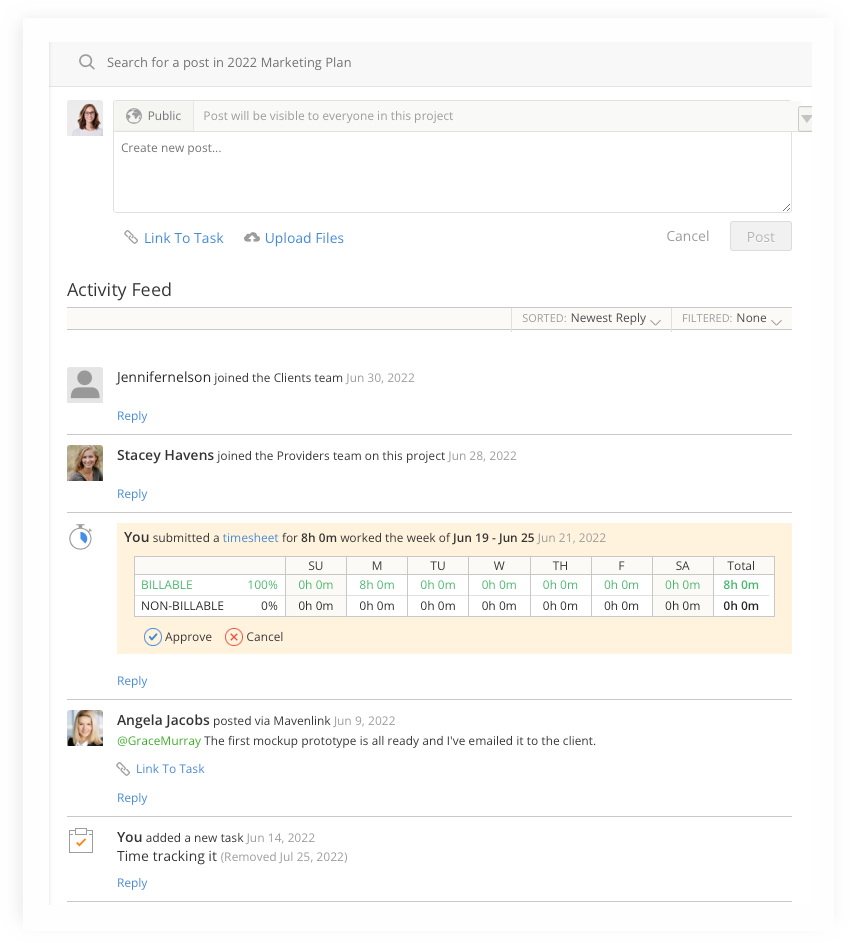Click the globe icon on the Public button
Image resolution: width=850 pixels, height=943 pixels.
[135, 115]
